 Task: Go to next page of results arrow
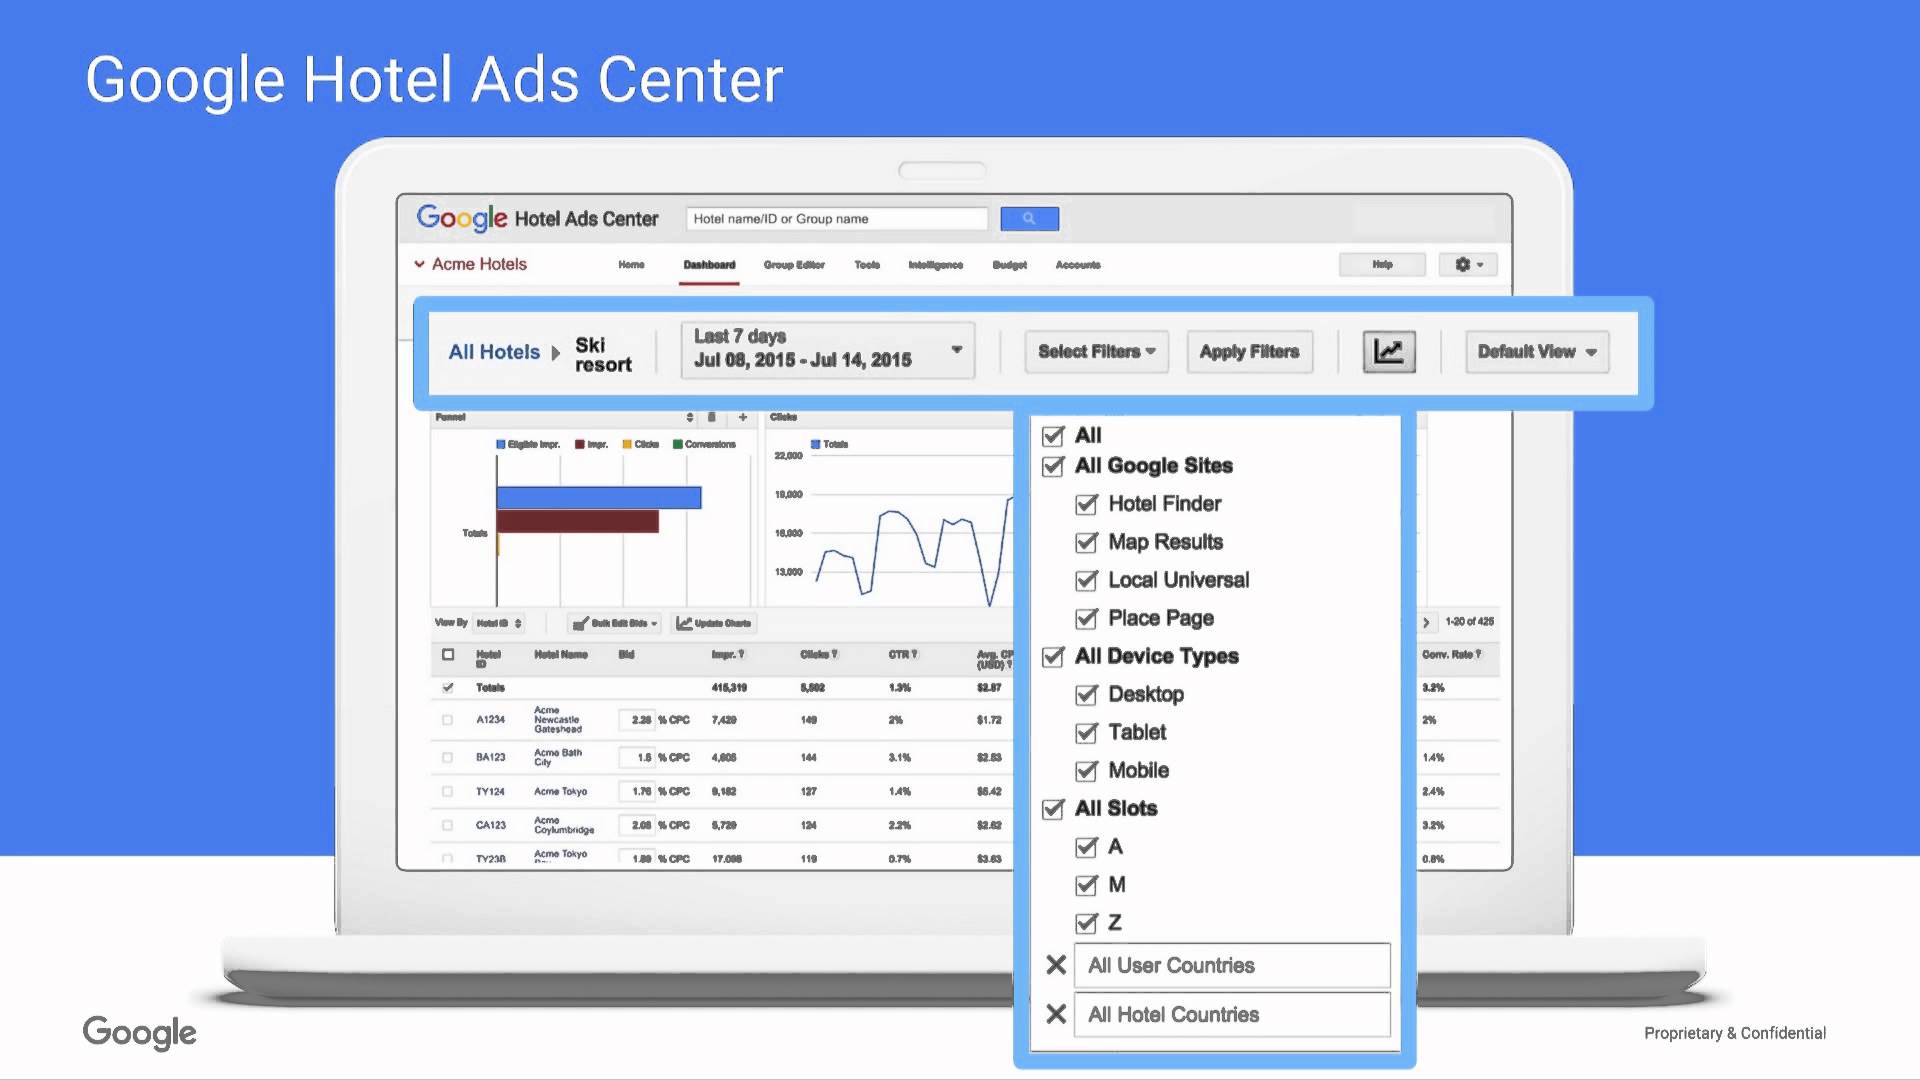point(1426,622)
